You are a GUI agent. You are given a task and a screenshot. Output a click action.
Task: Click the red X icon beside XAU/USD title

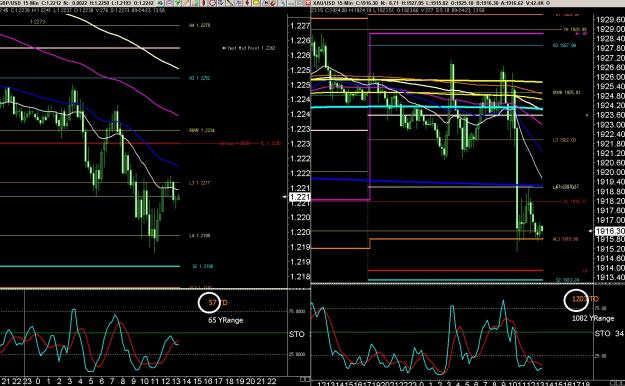click(x=308, y=3)
